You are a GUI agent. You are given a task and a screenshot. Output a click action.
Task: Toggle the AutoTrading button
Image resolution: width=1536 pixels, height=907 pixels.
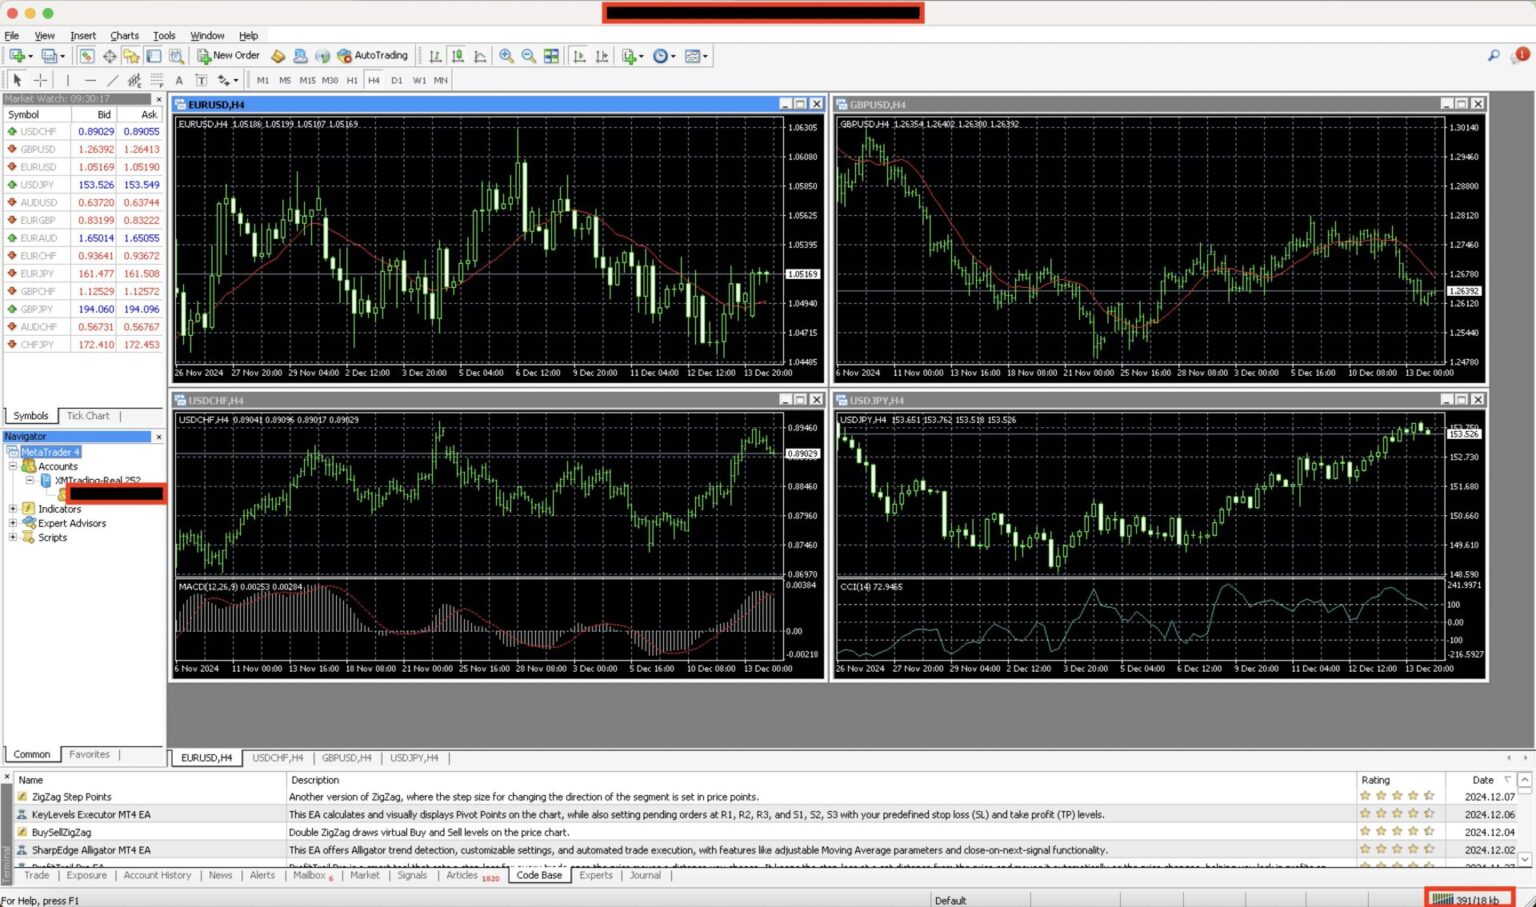tap(372, 56)
